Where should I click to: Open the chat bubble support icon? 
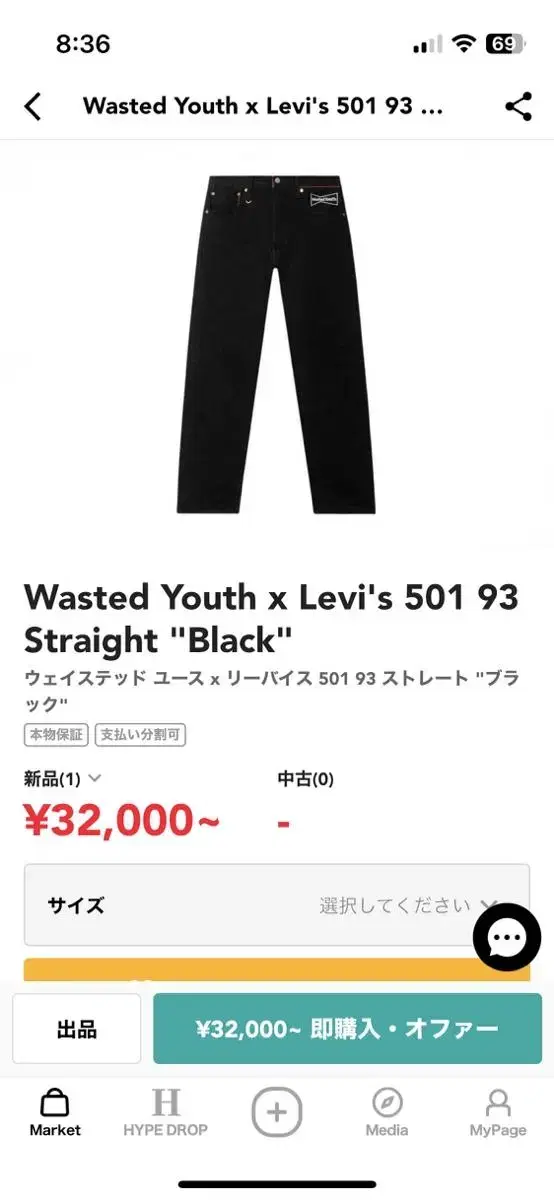[507, 937]
